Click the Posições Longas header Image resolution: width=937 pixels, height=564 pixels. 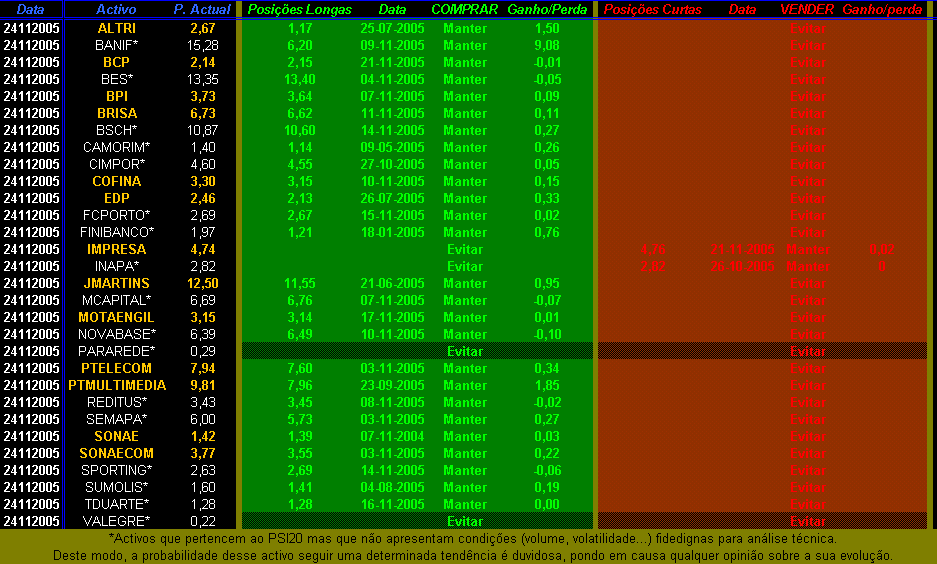point(299,9)
